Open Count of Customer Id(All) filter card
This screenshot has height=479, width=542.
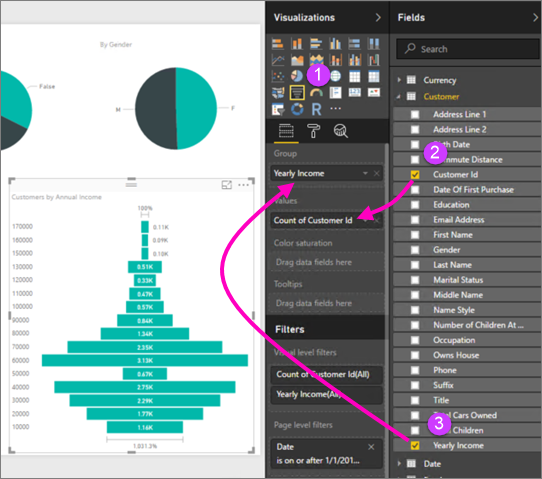327,375
